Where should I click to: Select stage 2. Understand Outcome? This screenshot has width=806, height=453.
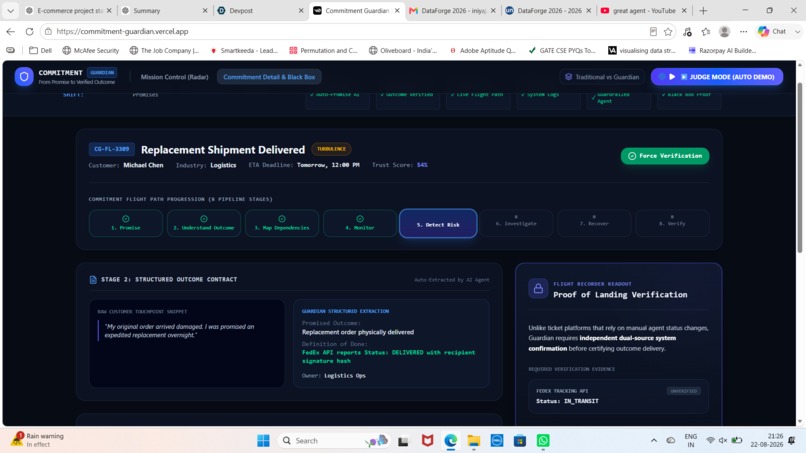tap(204, 223)
